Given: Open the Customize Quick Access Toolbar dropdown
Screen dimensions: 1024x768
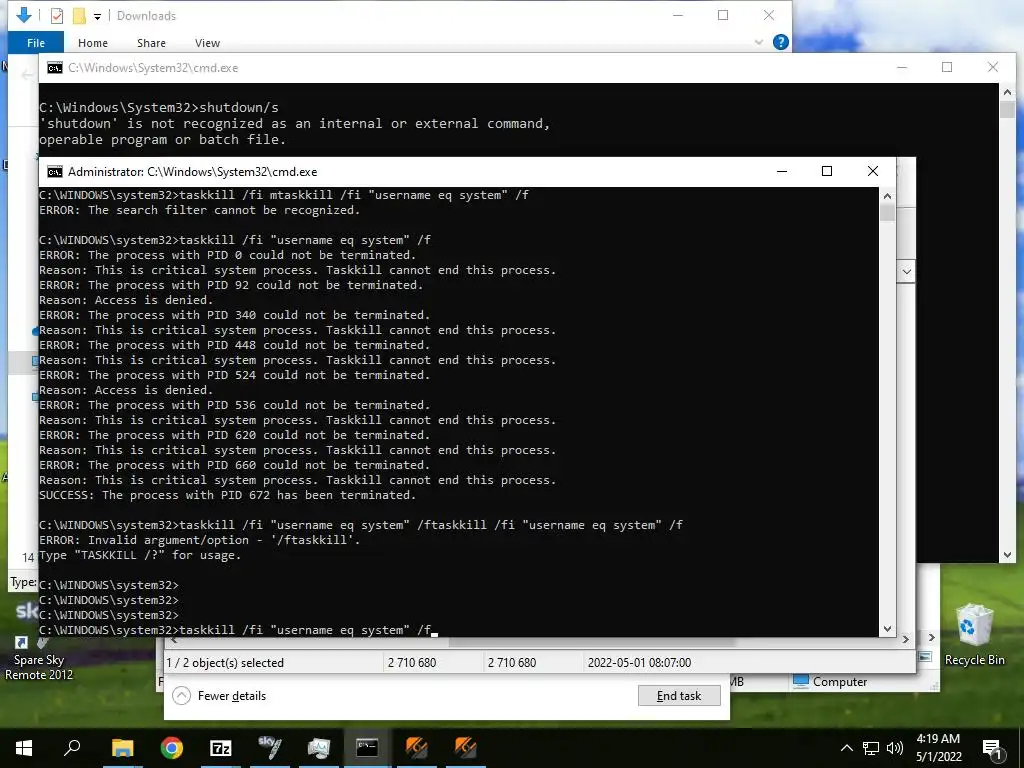Looking at the screenshot, I should pos(97,16).
